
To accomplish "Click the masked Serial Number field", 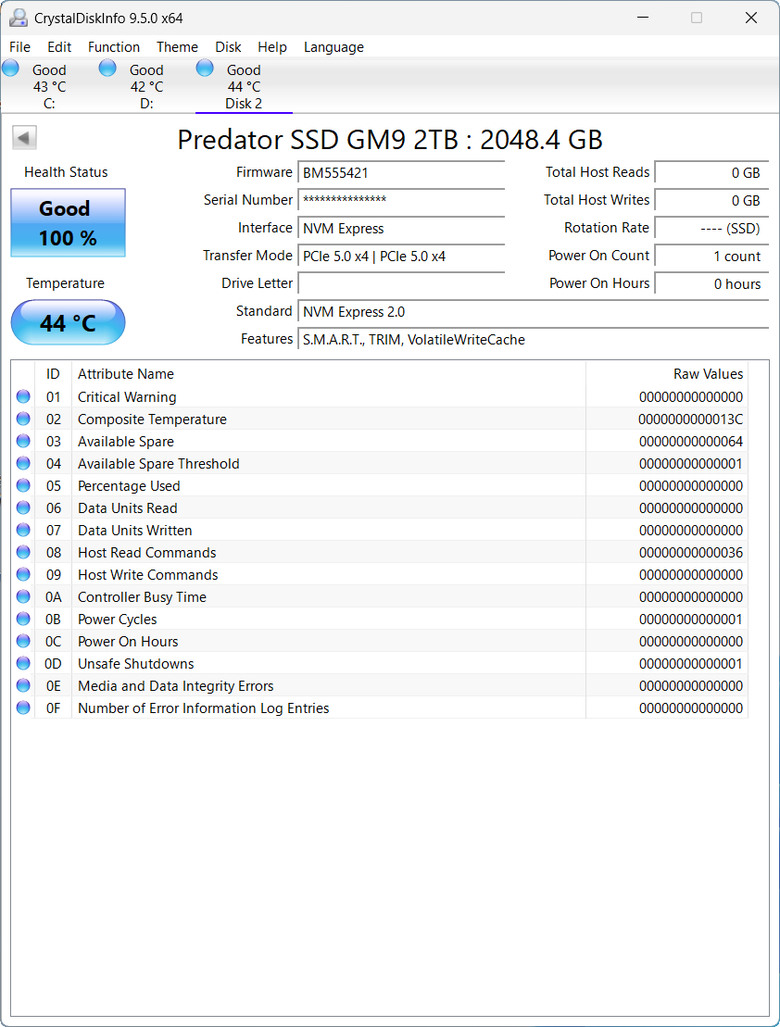I will [401, 200].
